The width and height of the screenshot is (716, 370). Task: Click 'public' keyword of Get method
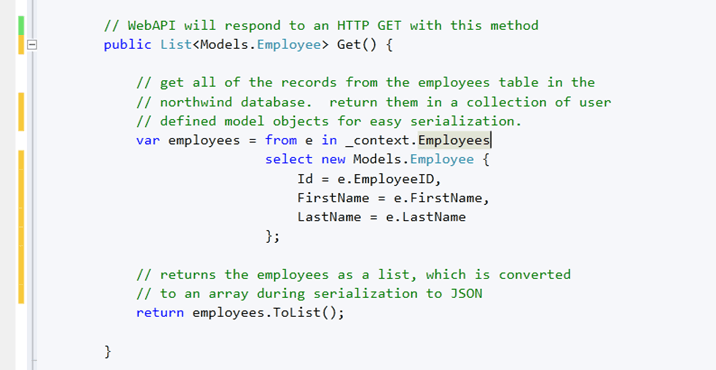(x=127, y=45)
